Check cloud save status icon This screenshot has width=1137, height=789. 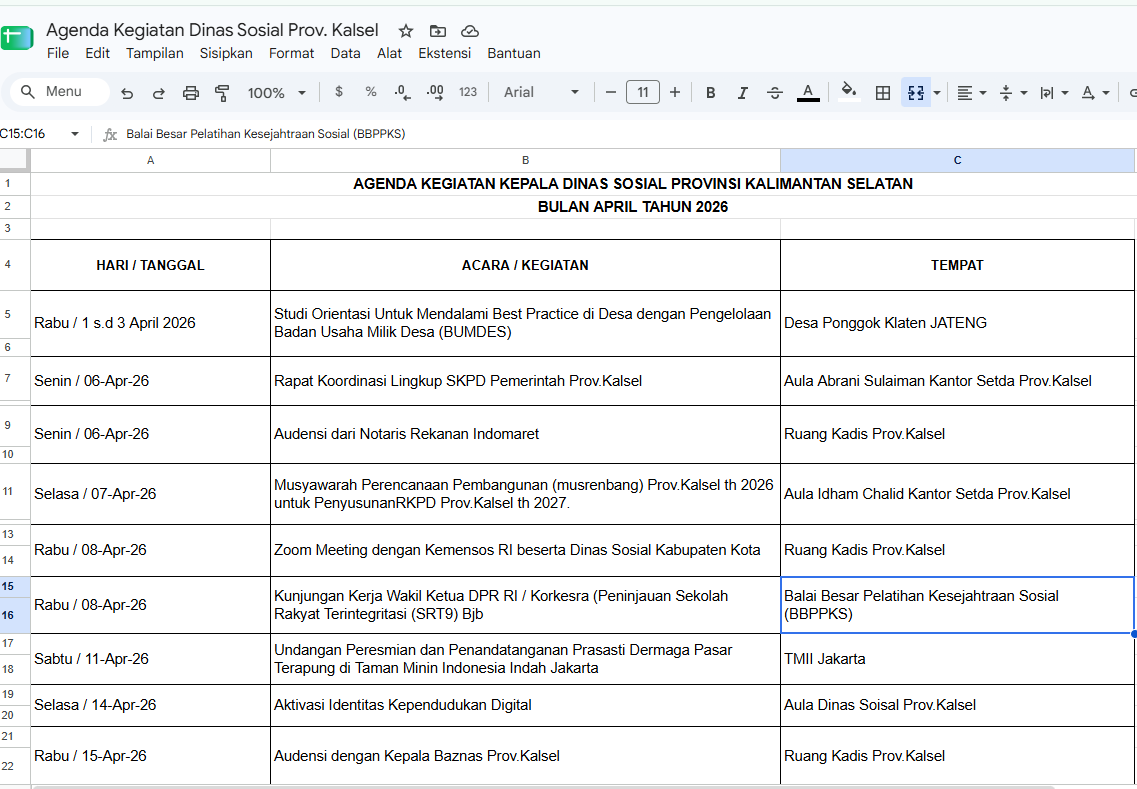point(470,31)
